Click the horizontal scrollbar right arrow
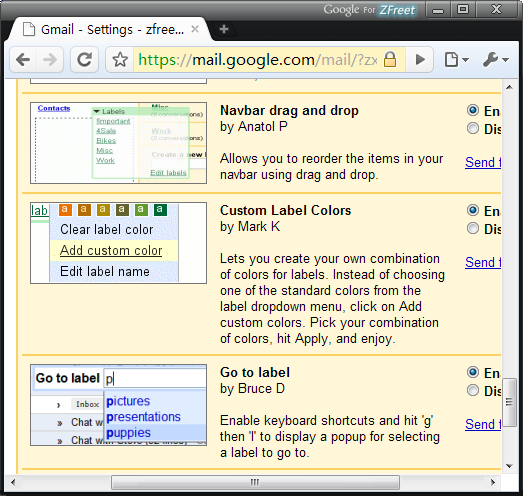This screenshot has width=523, height=496. [x=493, y=482]
